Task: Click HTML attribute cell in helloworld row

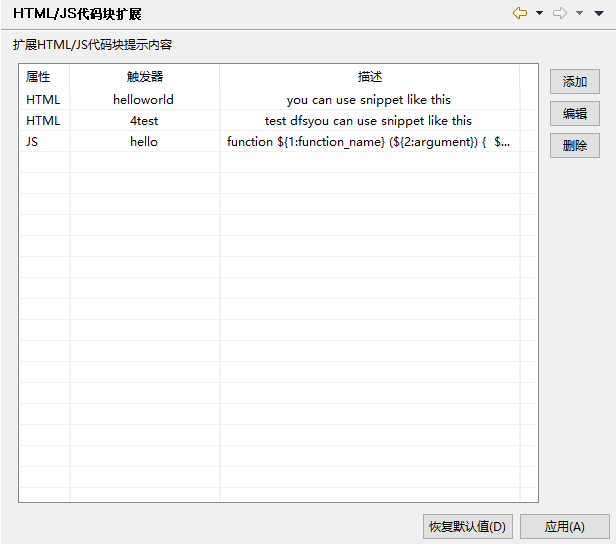Action: (43, 100)
